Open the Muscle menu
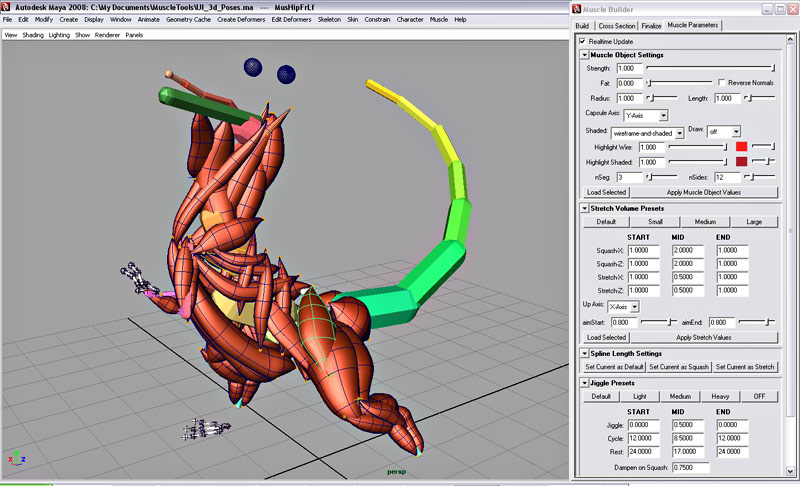The image size is (800, 486). click(x=439, y=19)
